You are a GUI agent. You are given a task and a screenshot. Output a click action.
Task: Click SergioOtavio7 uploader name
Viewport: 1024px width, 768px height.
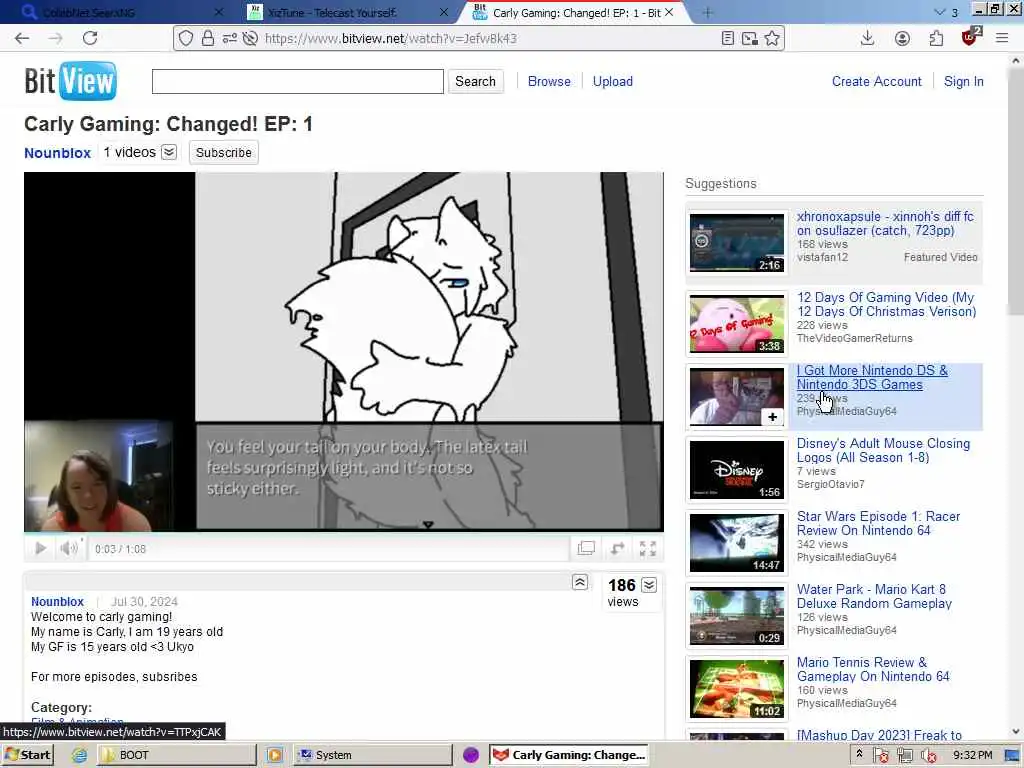coord(830,484)
